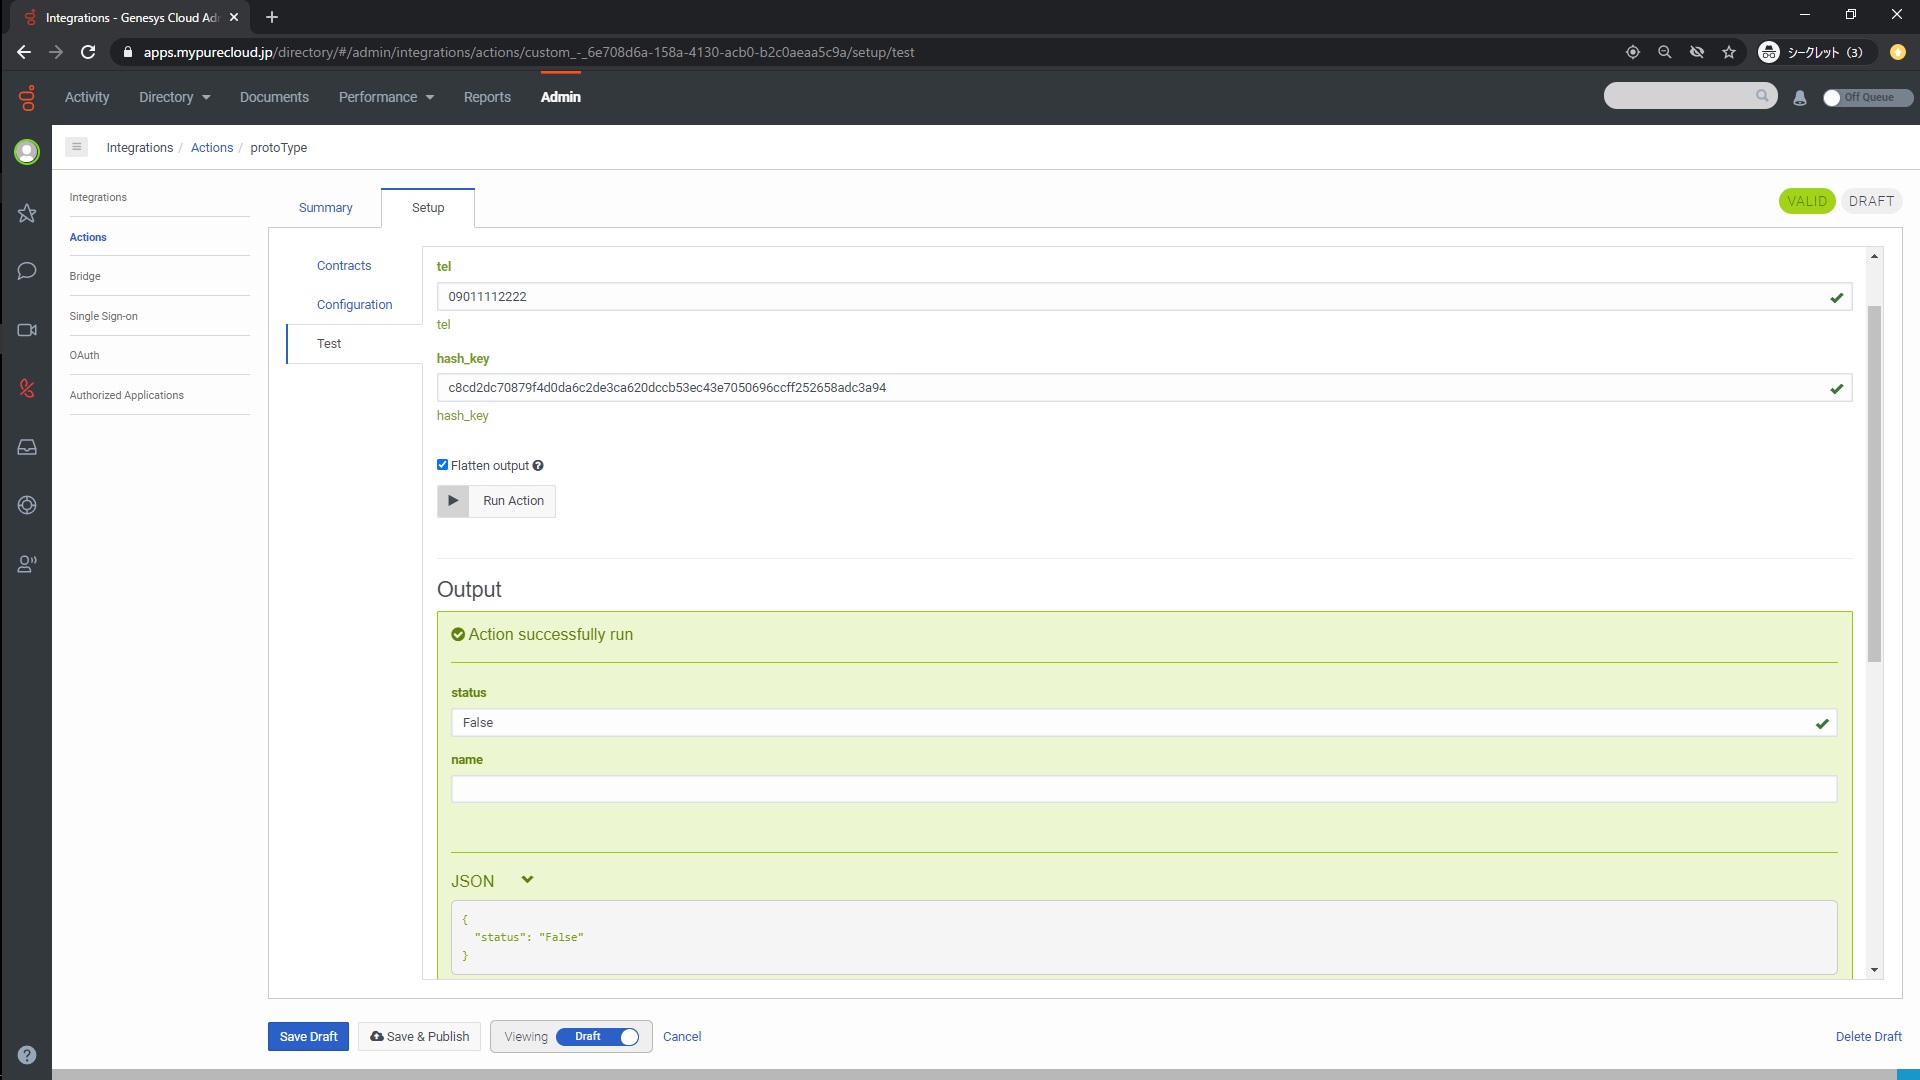Toggle the Viewing Draft switch
Screen dimensions: 1920x1080
[598, 1037]
